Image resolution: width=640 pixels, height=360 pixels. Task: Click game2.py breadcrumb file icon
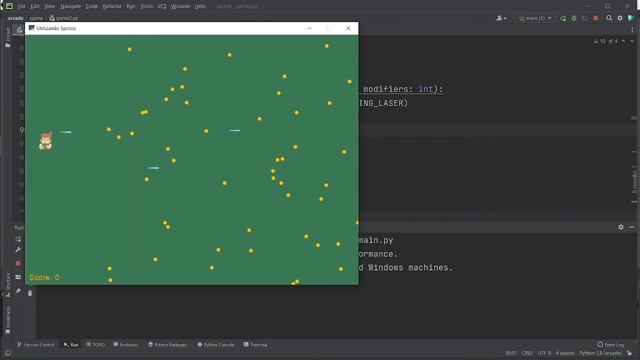pos(52,18)
